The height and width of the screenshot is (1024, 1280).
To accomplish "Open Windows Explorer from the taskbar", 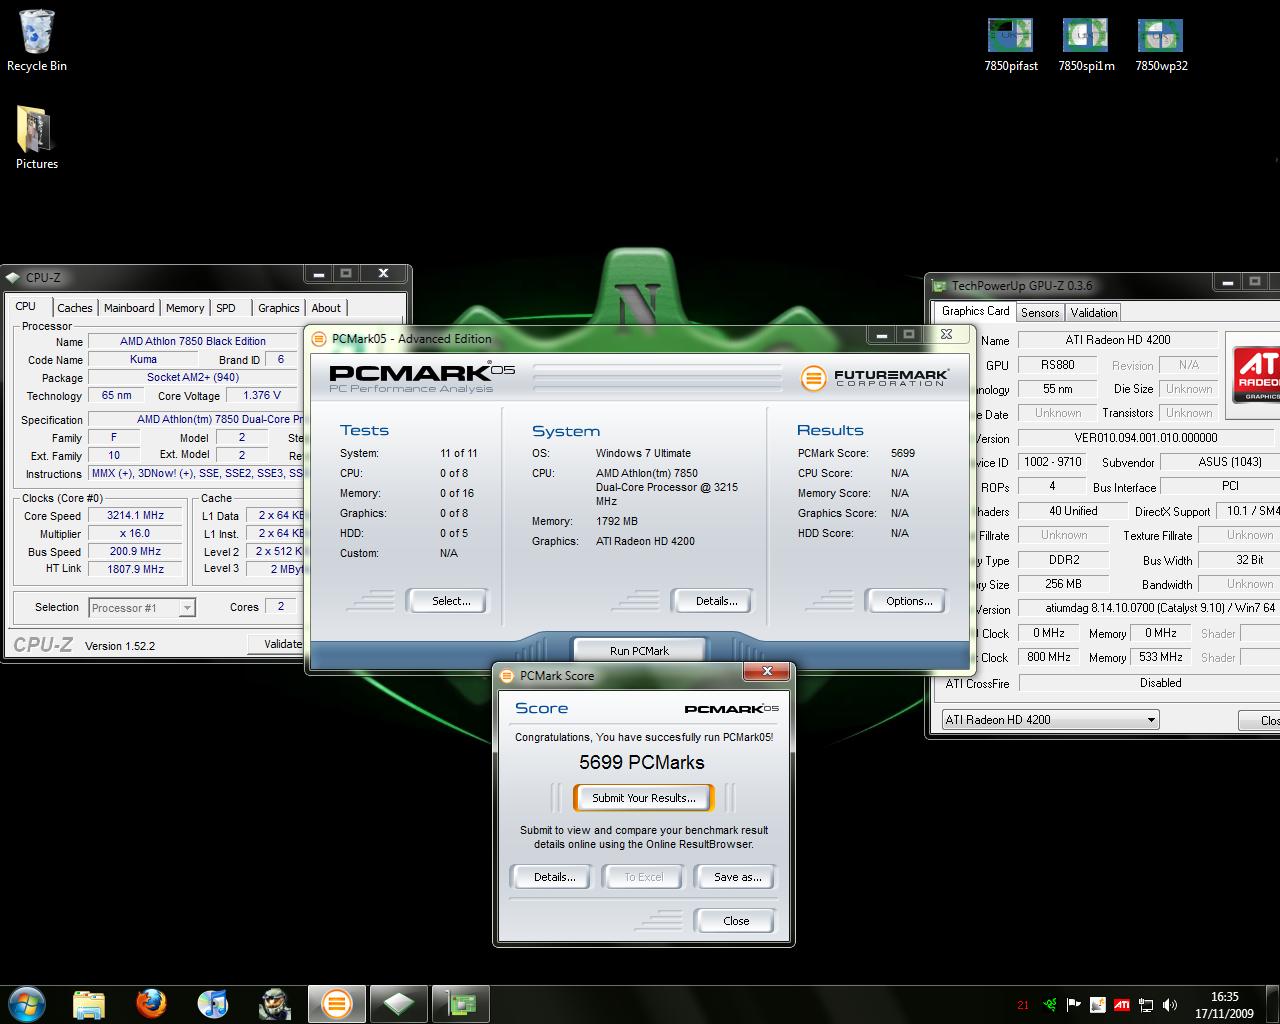I will click(x=89, y=1003).
